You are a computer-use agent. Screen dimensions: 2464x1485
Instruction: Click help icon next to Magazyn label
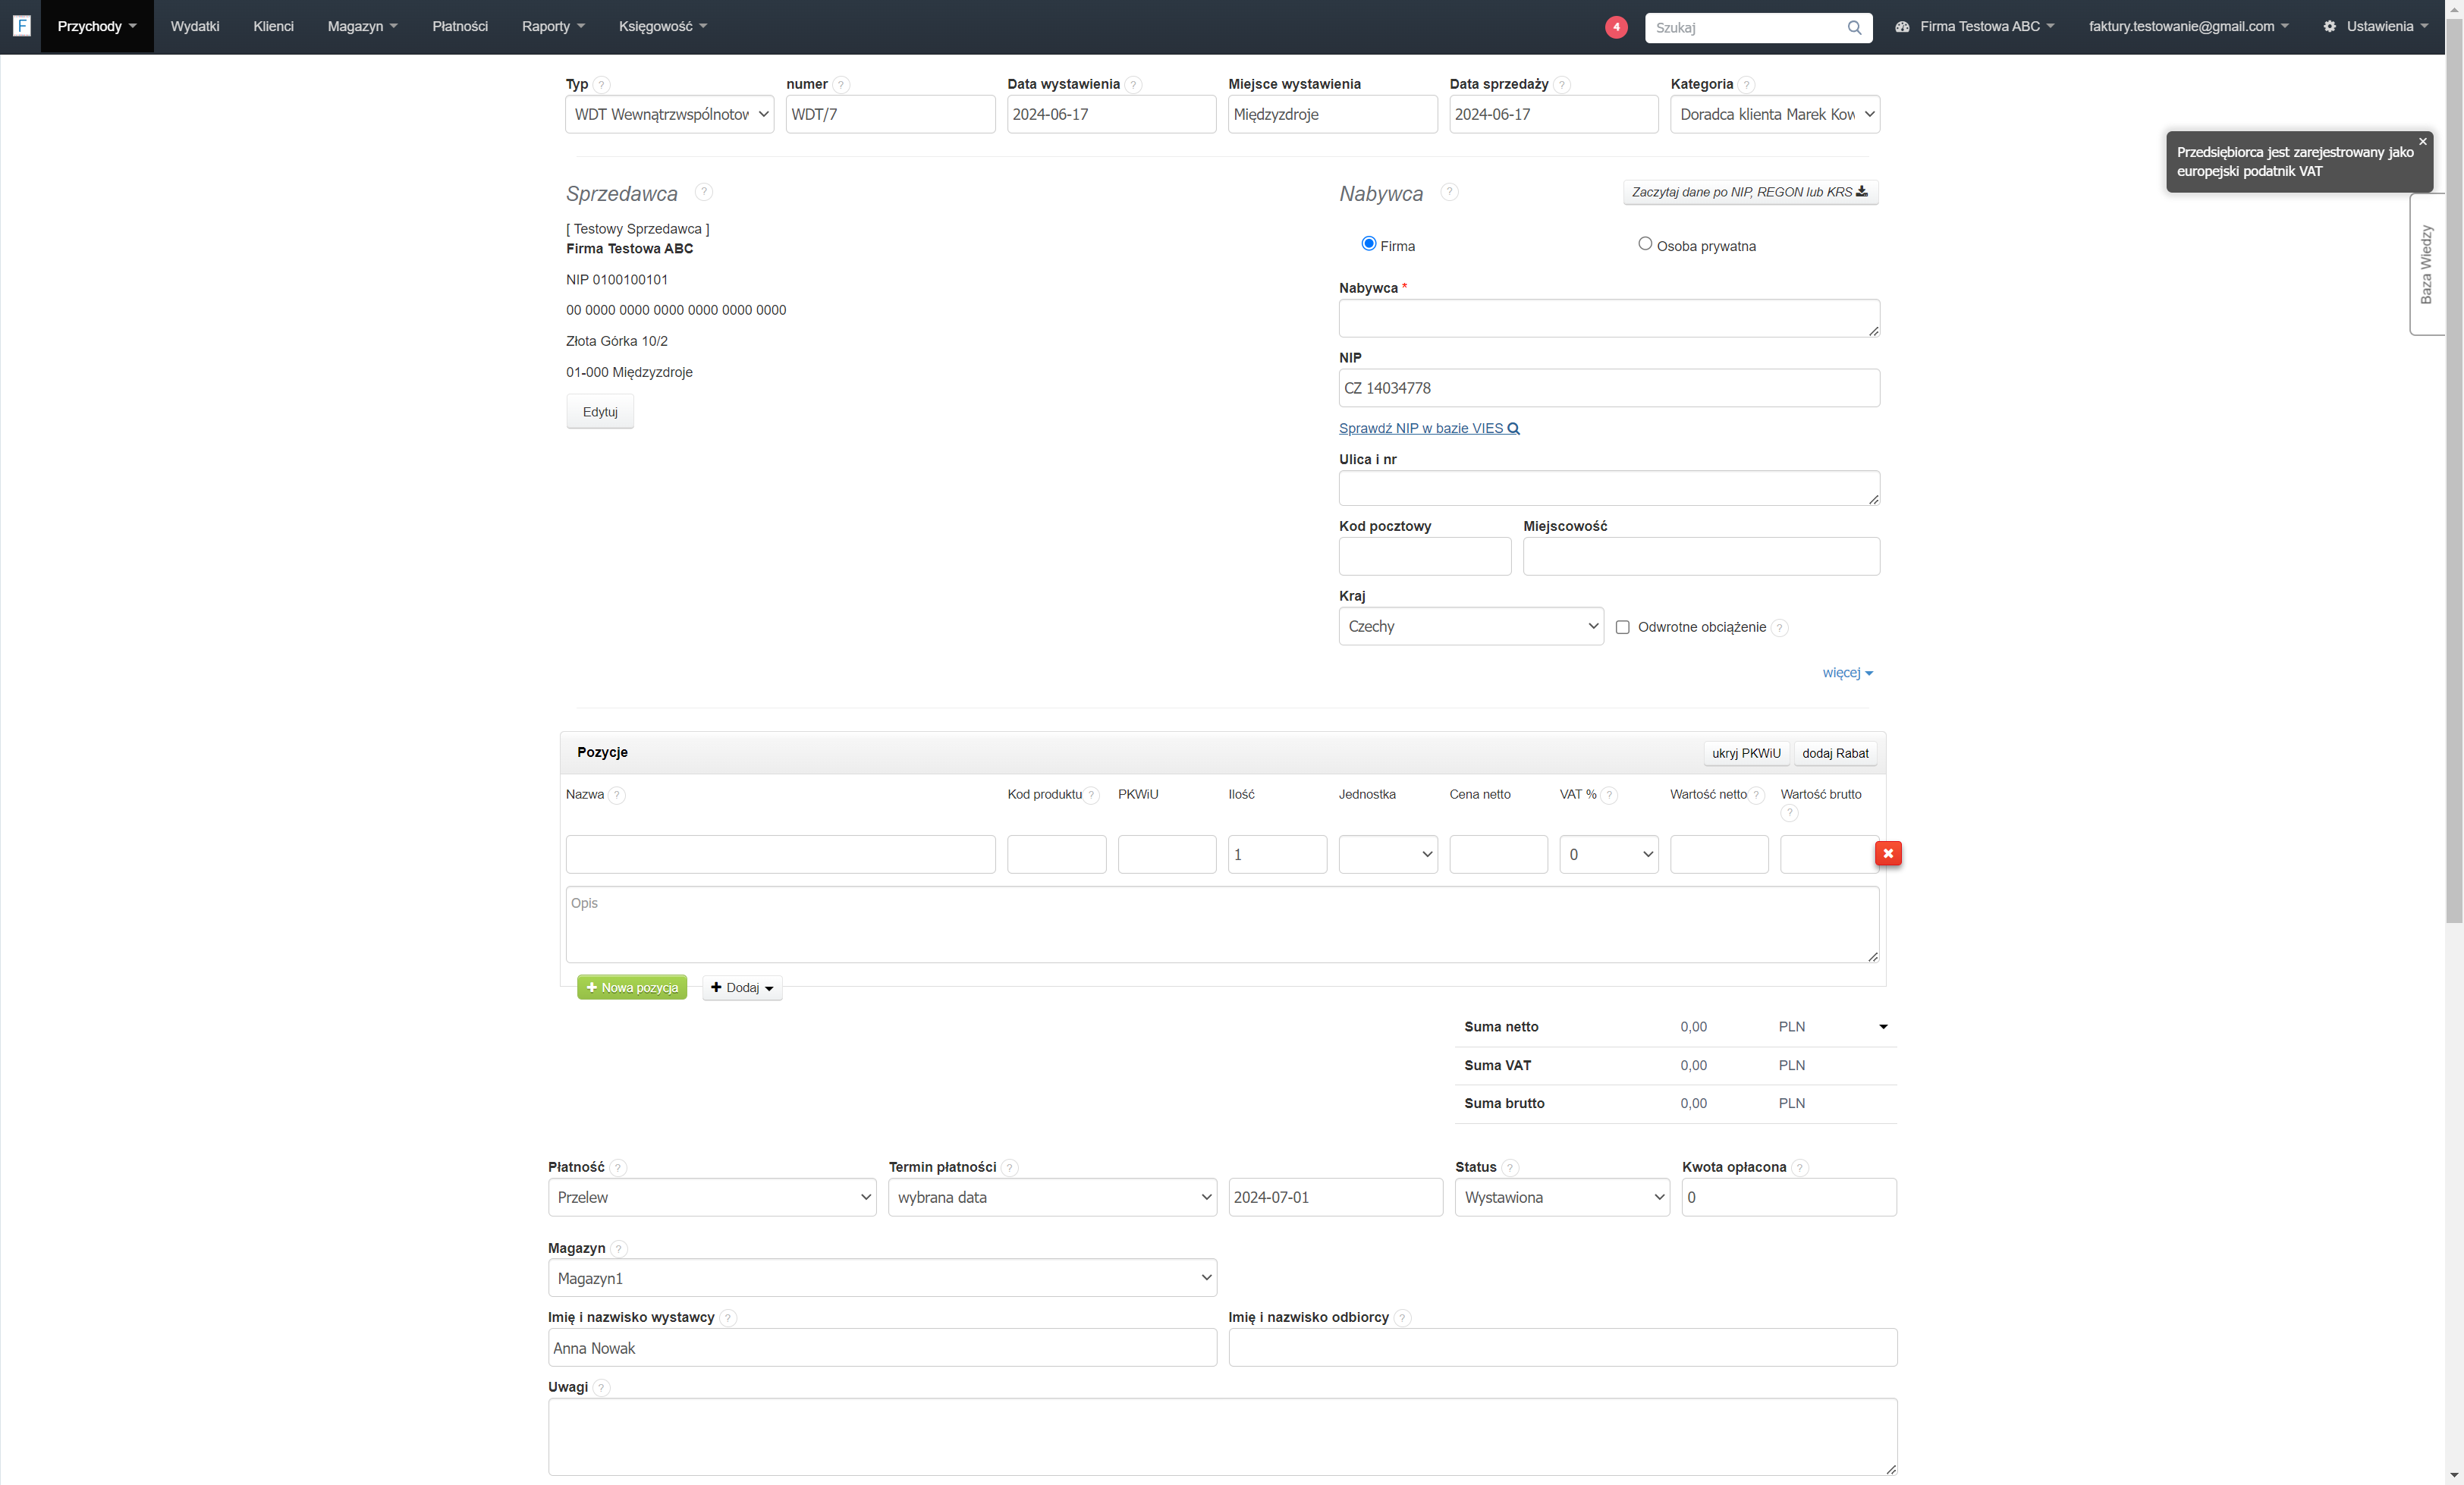point(619,1249)
